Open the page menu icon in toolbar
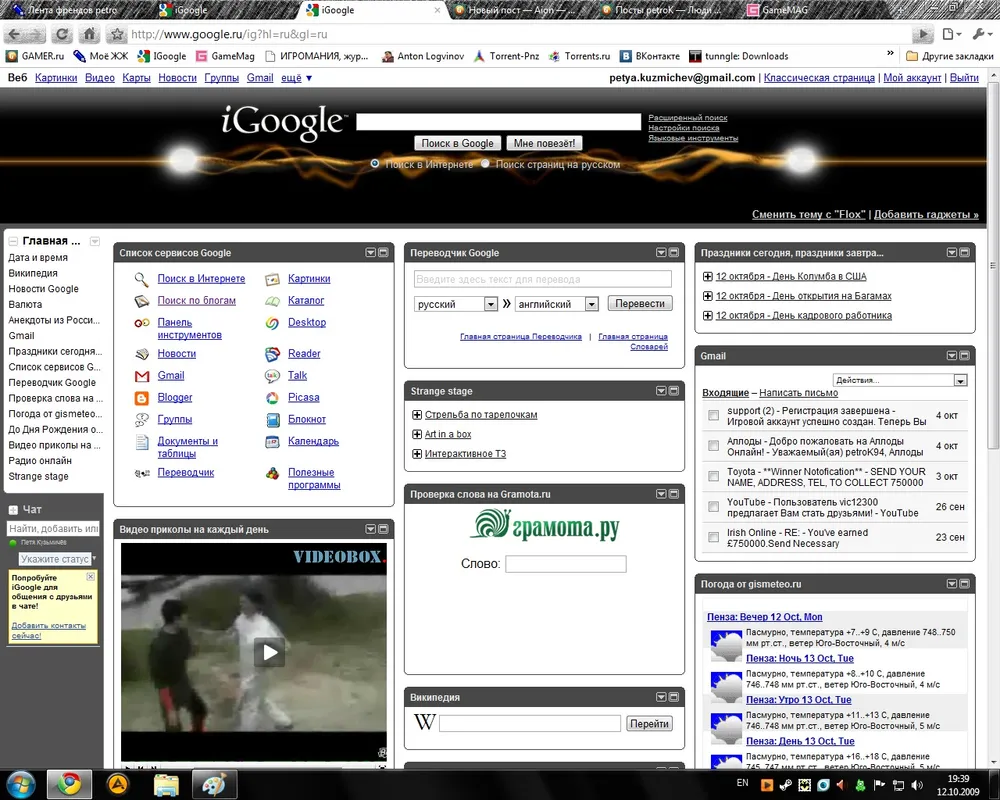Viewport: 1000px width, 800px height. click(951, 34)
